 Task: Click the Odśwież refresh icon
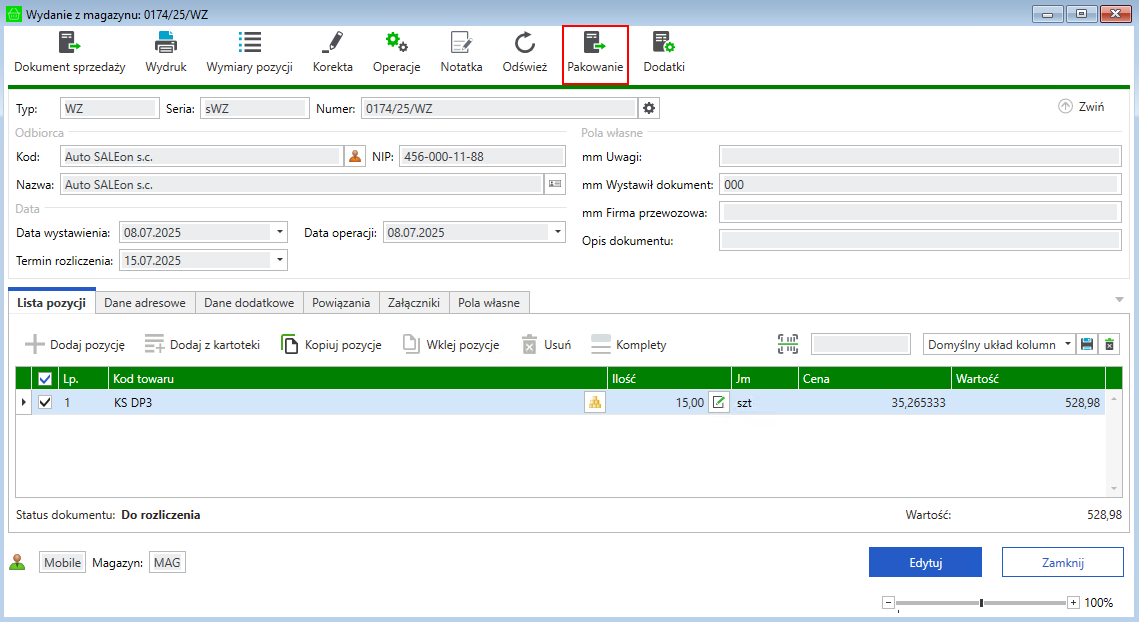524,44
